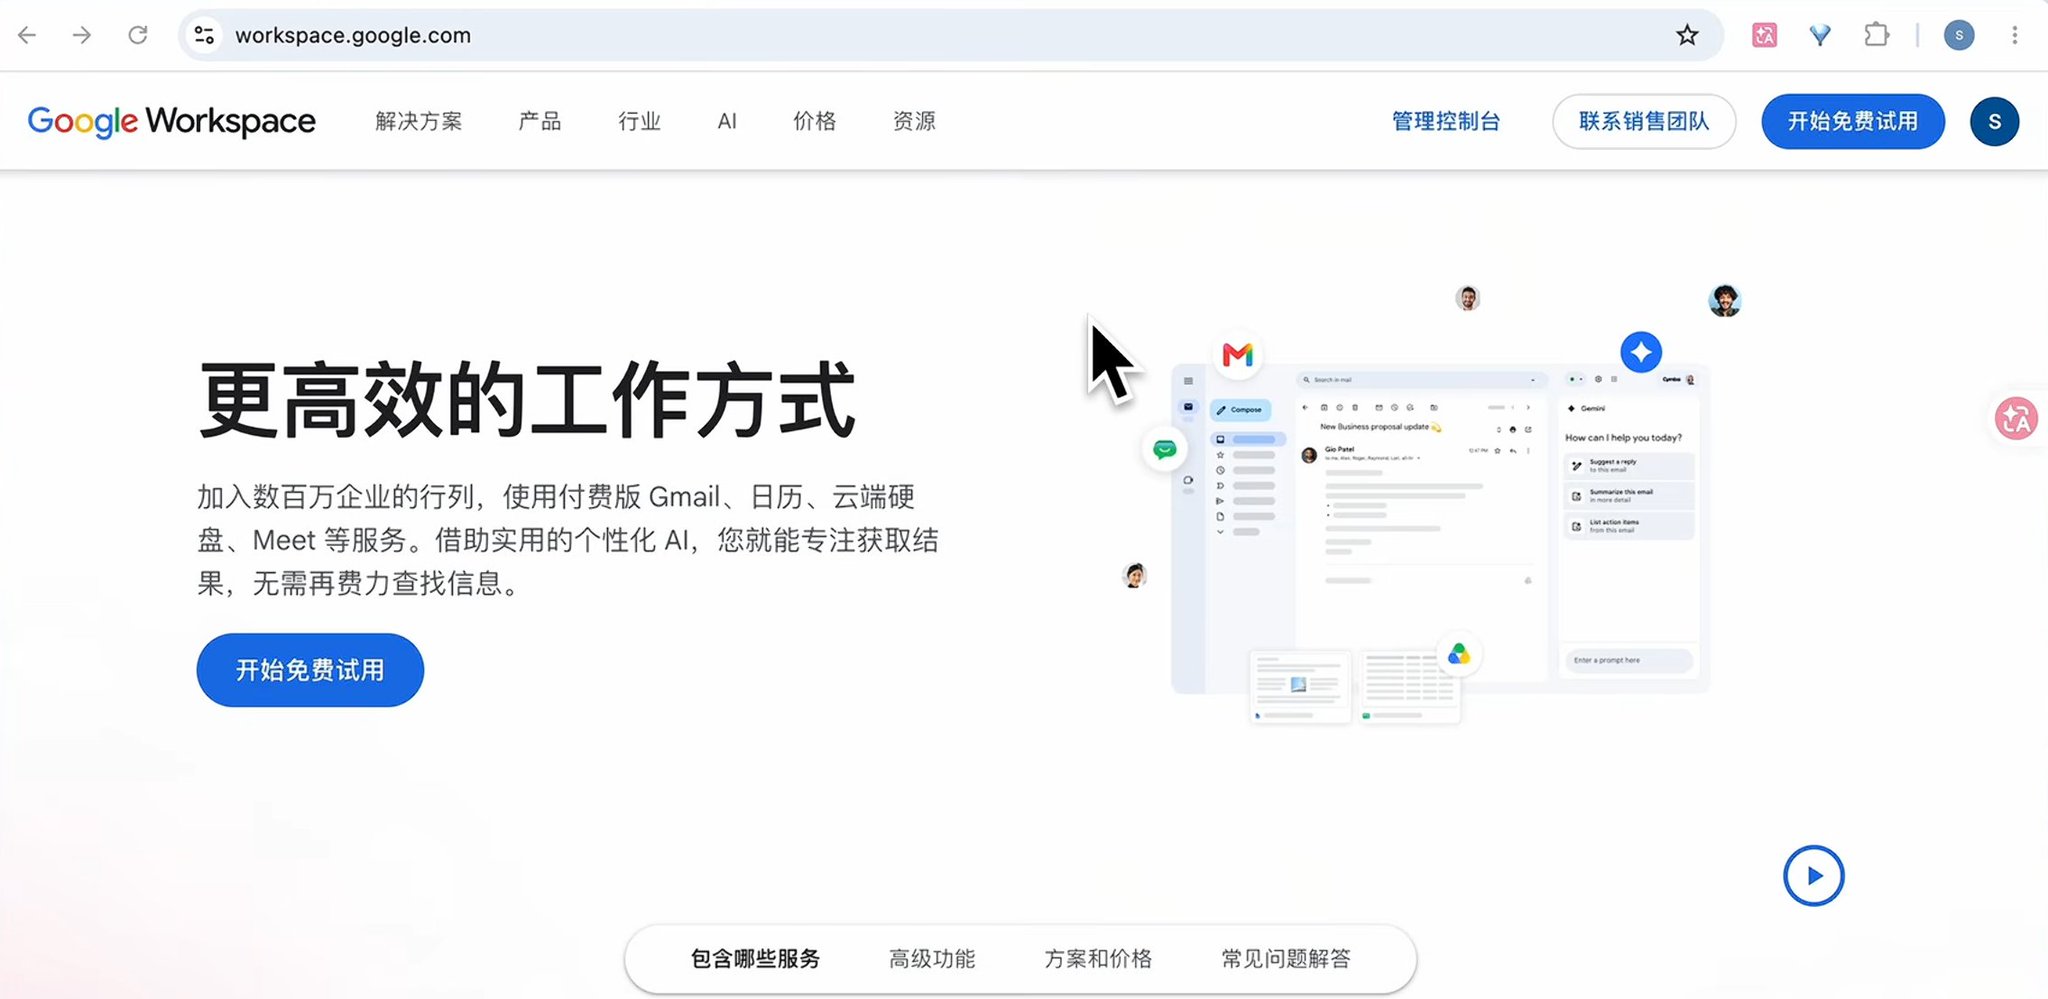
Task: Click the search in mail field in illustration
Action: tap(1421, 380)
